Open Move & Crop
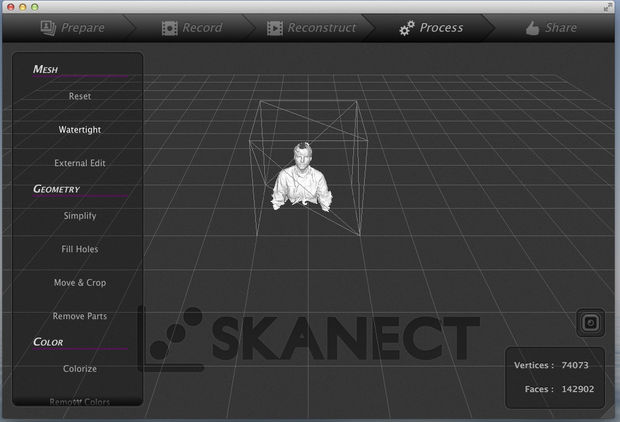 79,283
